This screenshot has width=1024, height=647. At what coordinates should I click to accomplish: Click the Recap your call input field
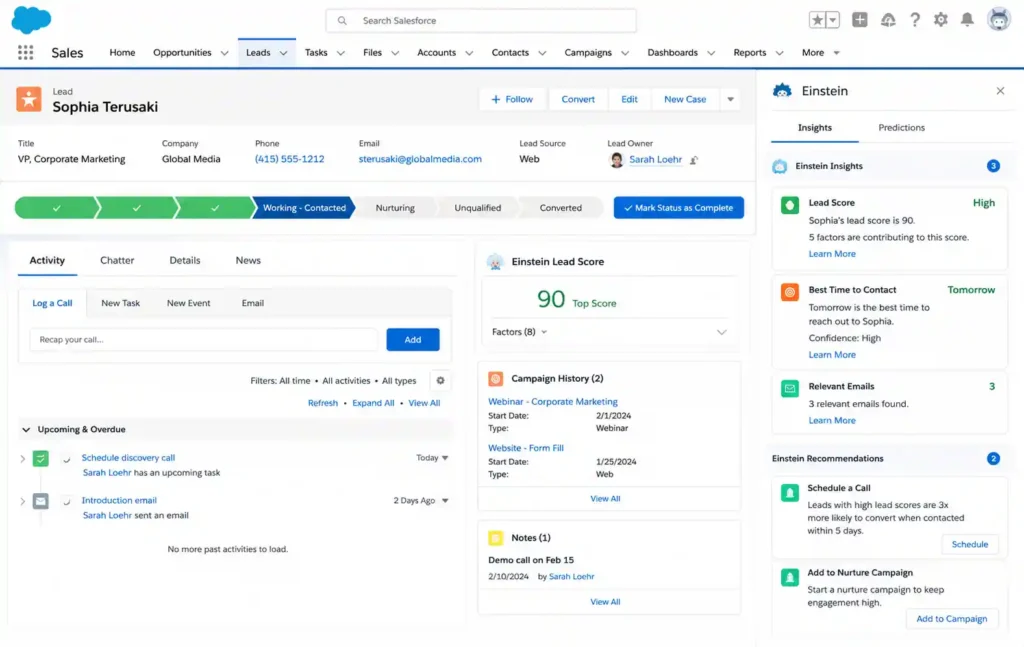pyautogui.click(x=203, y=339)
